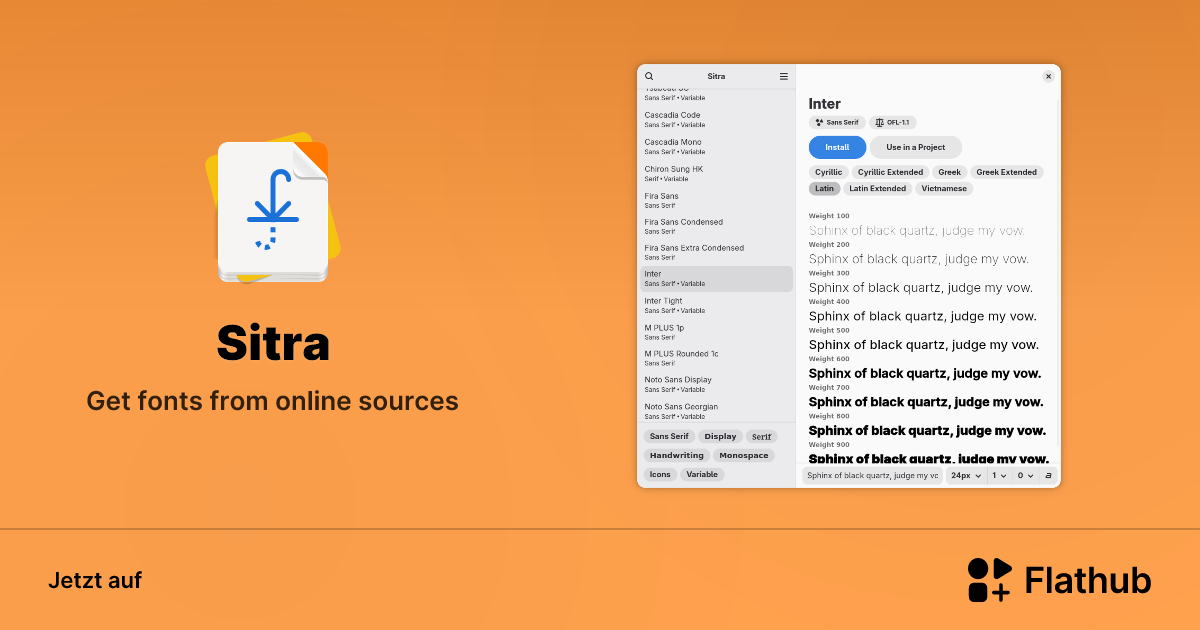Select Fira Sans Condensed from the font list
Screen dimensions: 1200x630
[x=700, y=226]
